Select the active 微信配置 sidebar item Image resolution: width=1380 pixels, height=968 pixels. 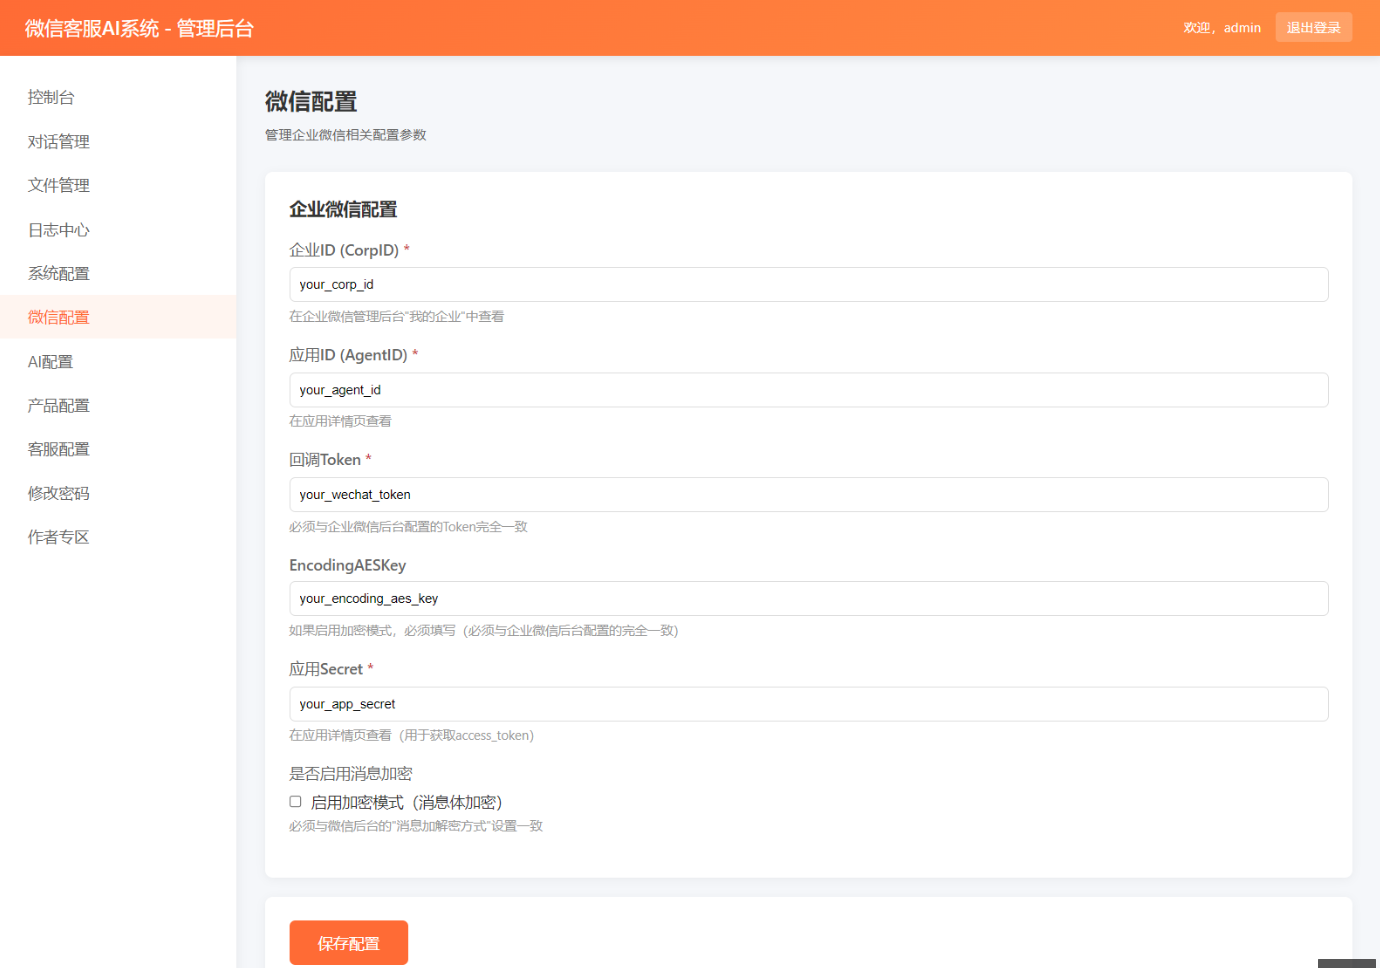pyautogui.click(x=58, y=317)
